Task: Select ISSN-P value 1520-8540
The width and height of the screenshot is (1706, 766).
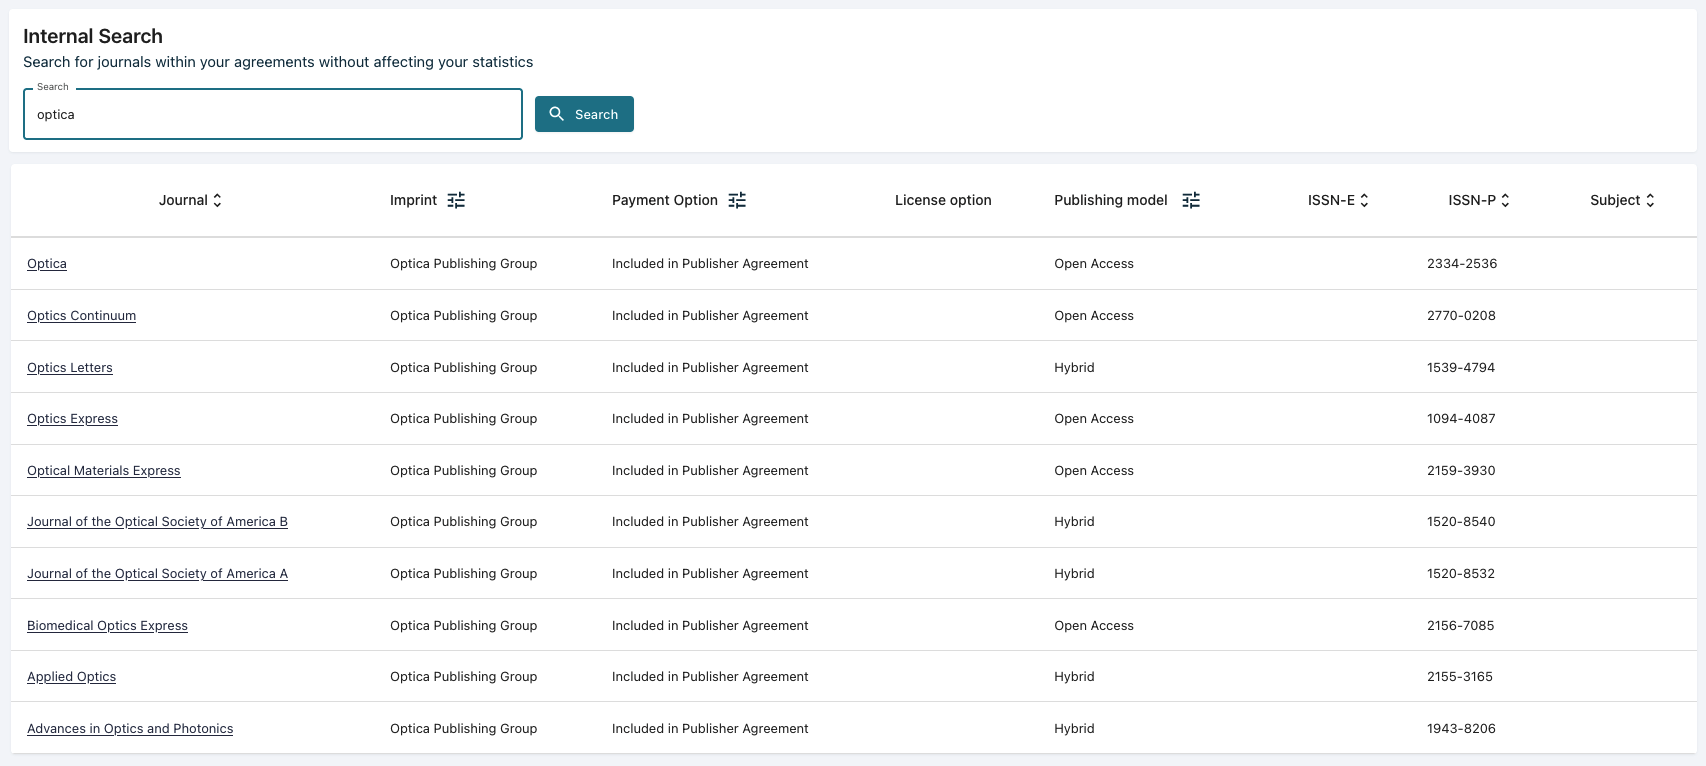Action: (x=1461, y=522)
